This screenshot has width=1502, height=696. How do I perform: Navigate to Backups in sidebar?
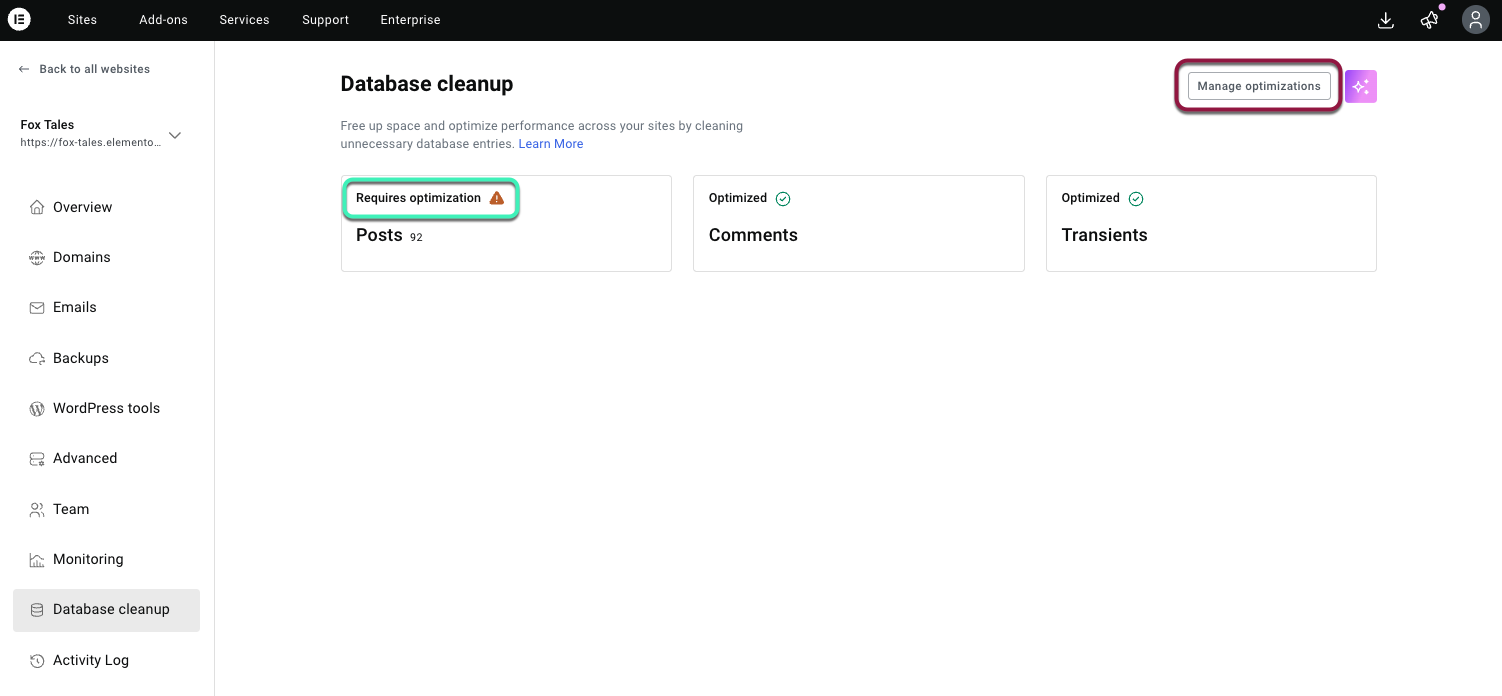point(81,358)
